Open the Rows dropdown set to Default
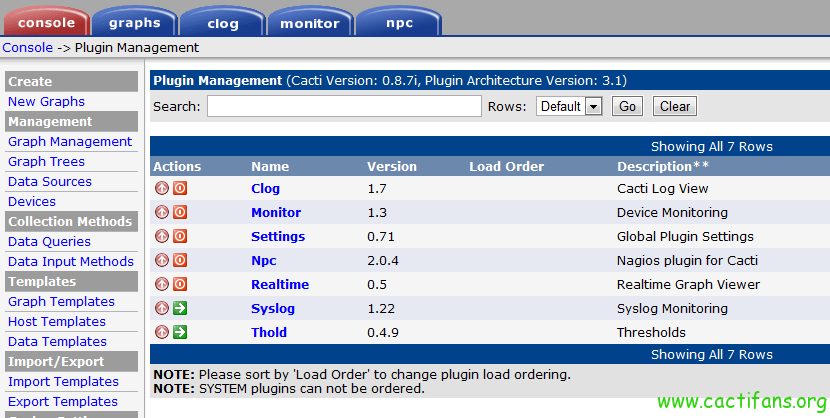Viewport: 830px width, 418px height. tap(569, 106)
